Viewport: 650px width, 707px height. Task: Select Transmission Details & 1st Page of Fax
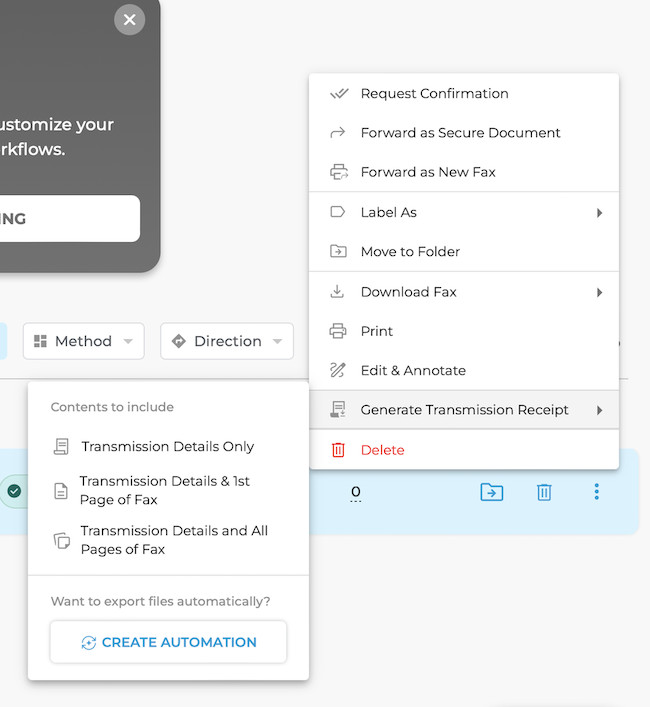click(164, 490)
